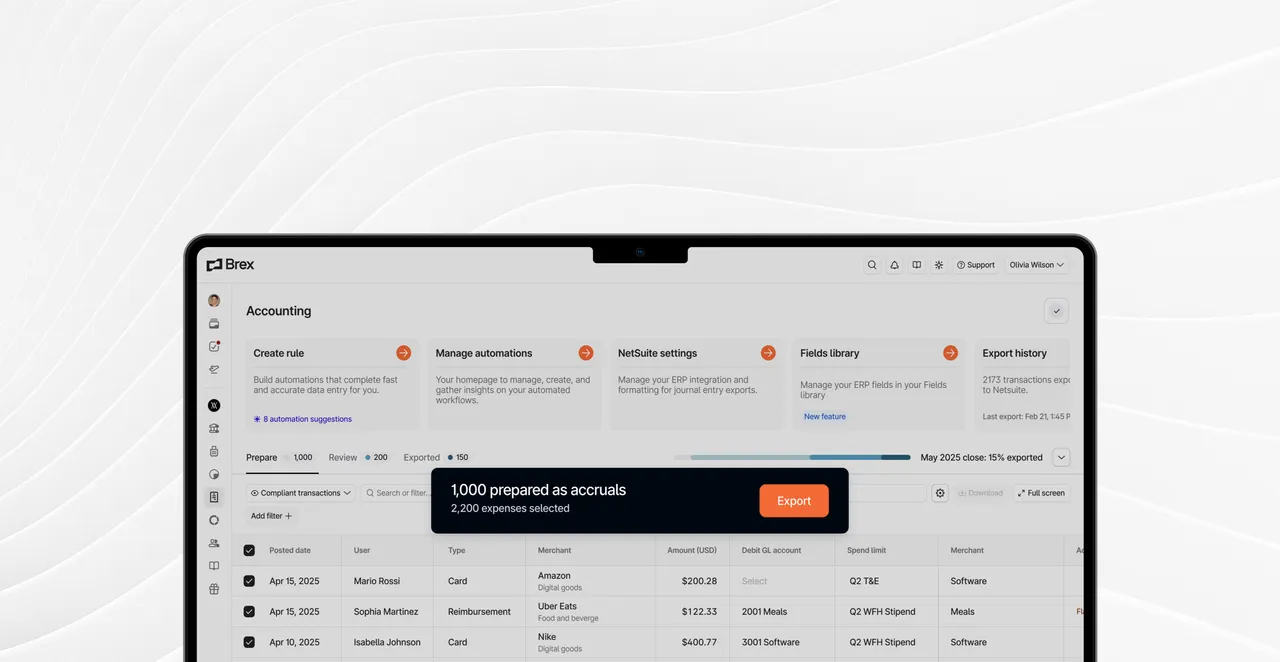Switch to the Prepare tab
Viewport: 1280px width, 662px height.
[280, 458]
